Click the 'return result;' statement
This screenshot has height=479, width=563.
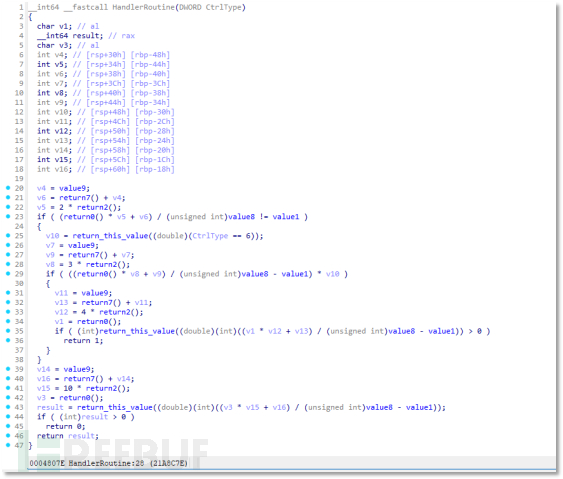[x=68, y=436]
